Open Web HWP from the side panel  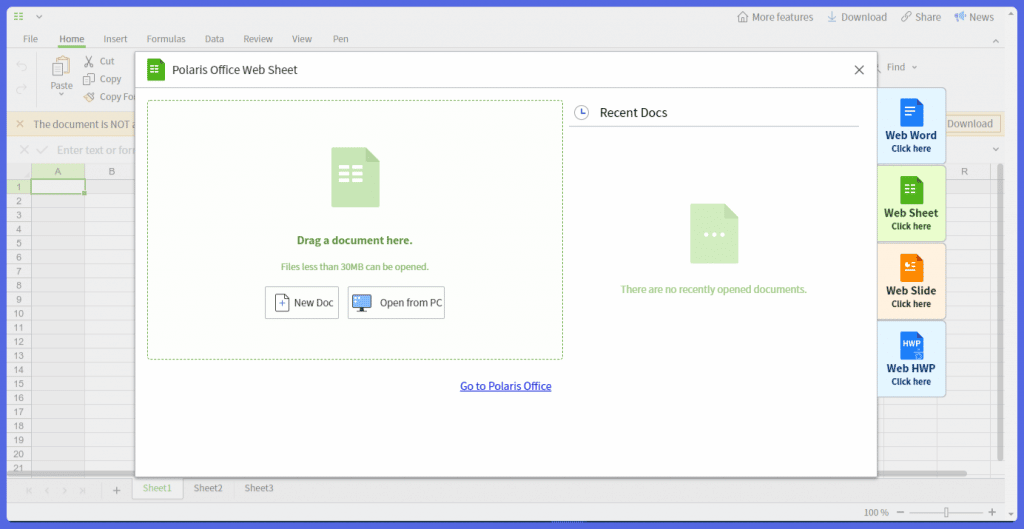pos(911,359)
